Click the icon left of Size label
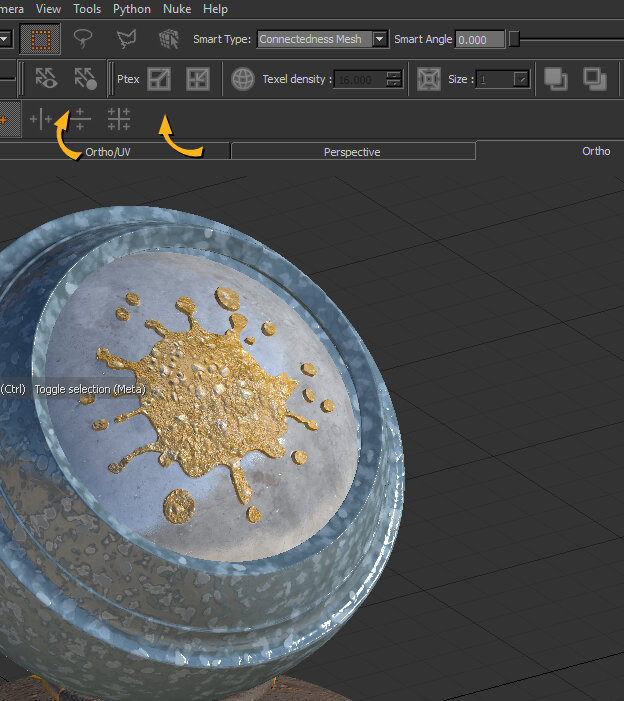The width and height of the screenshot is (624, 701). (429, 79)
